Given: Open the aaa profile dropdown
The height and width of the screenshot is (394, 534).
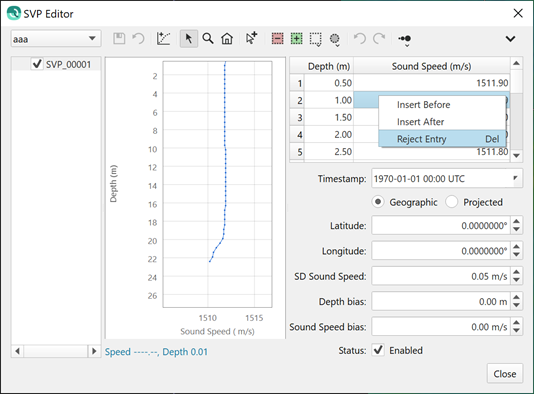Looking at the screenshot, I should point(56,39).
